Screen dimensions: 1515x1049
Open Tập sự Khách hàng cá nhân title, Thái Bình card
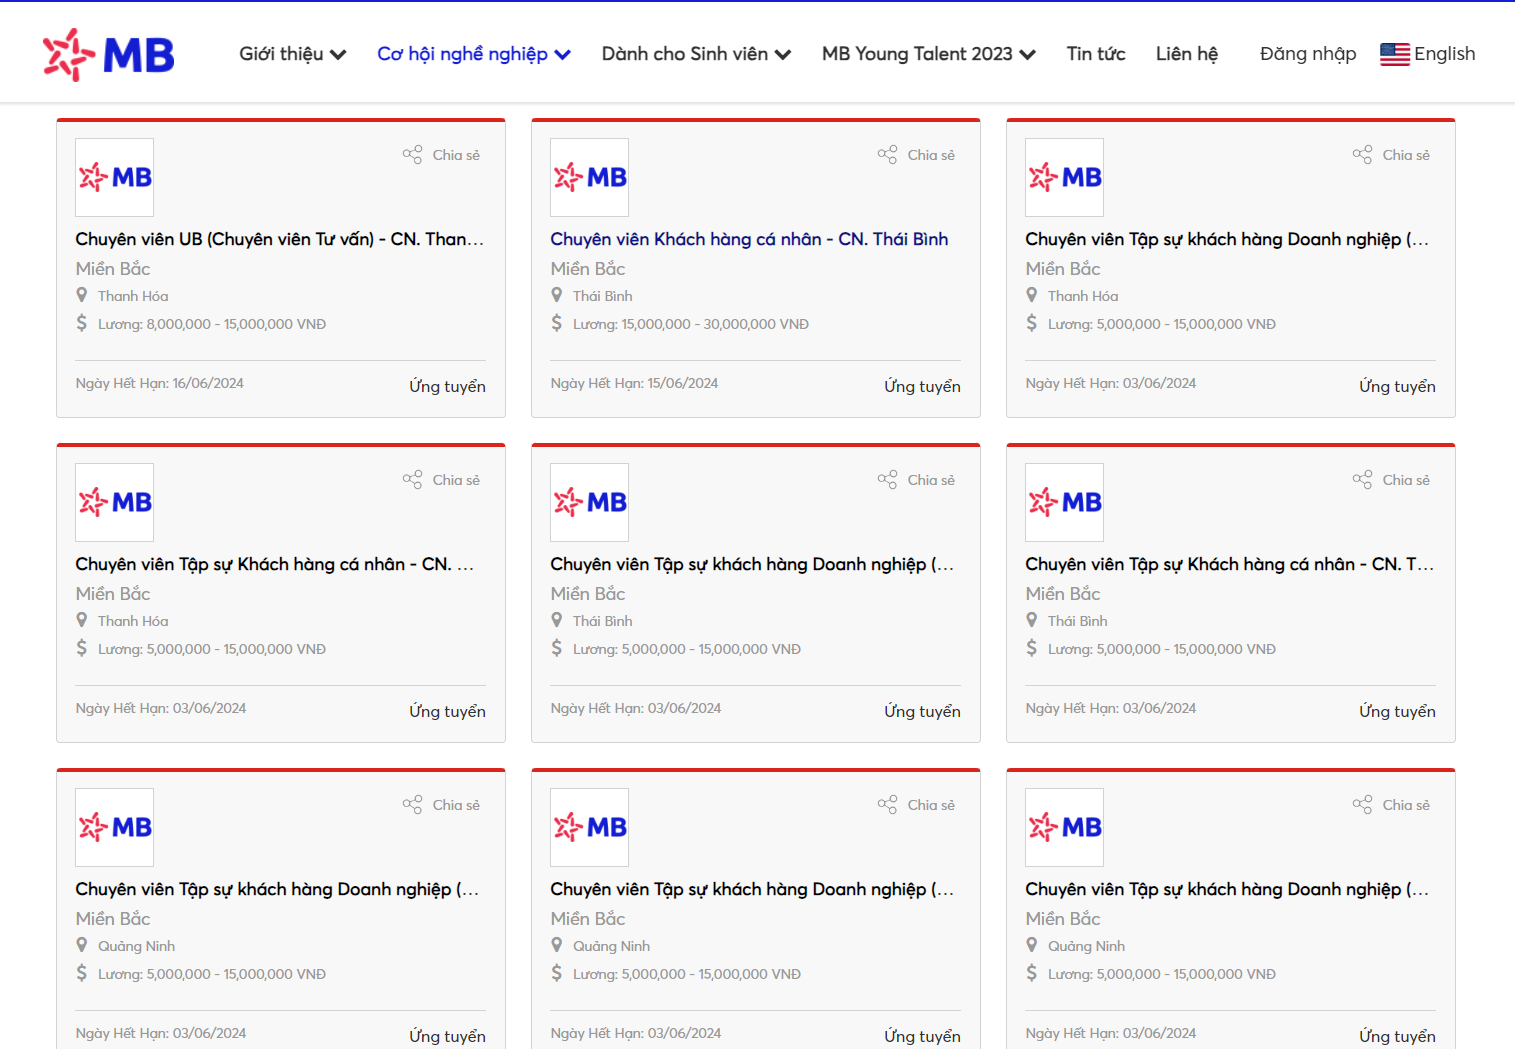tap(1230, 564)
